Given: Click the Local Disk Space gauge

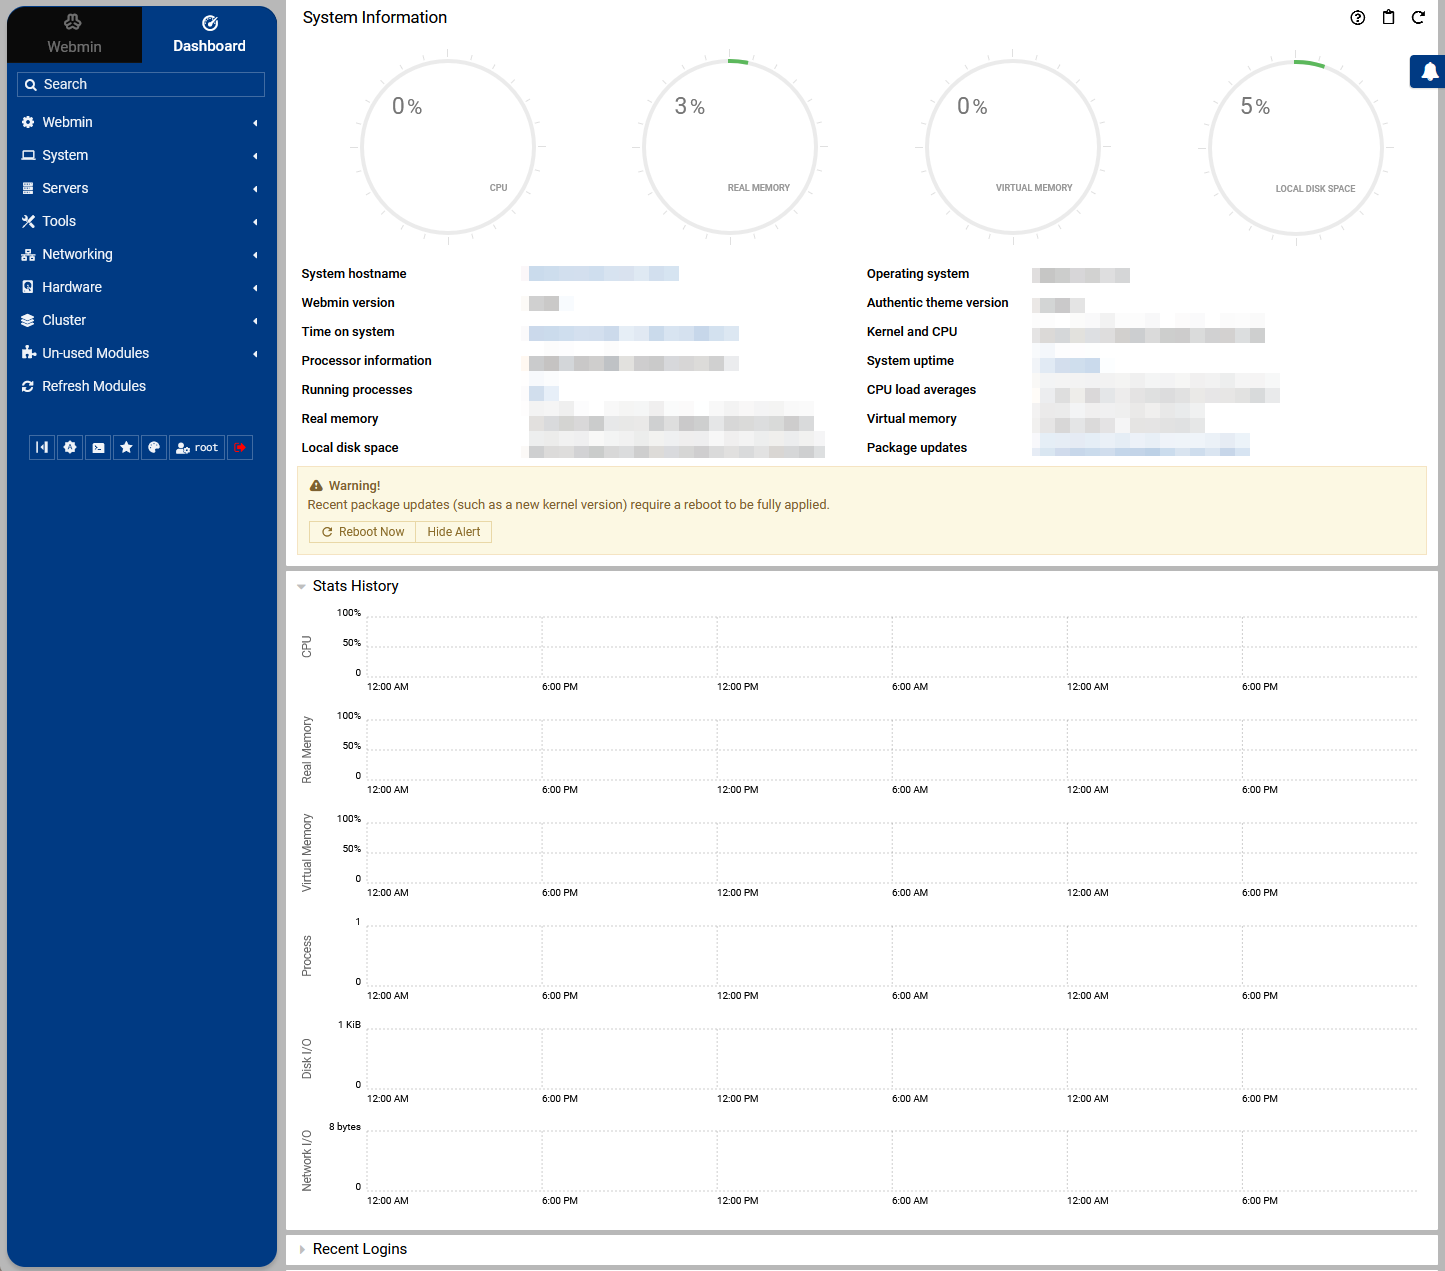Looking at the screenshot, I should tap(1296, 148).
